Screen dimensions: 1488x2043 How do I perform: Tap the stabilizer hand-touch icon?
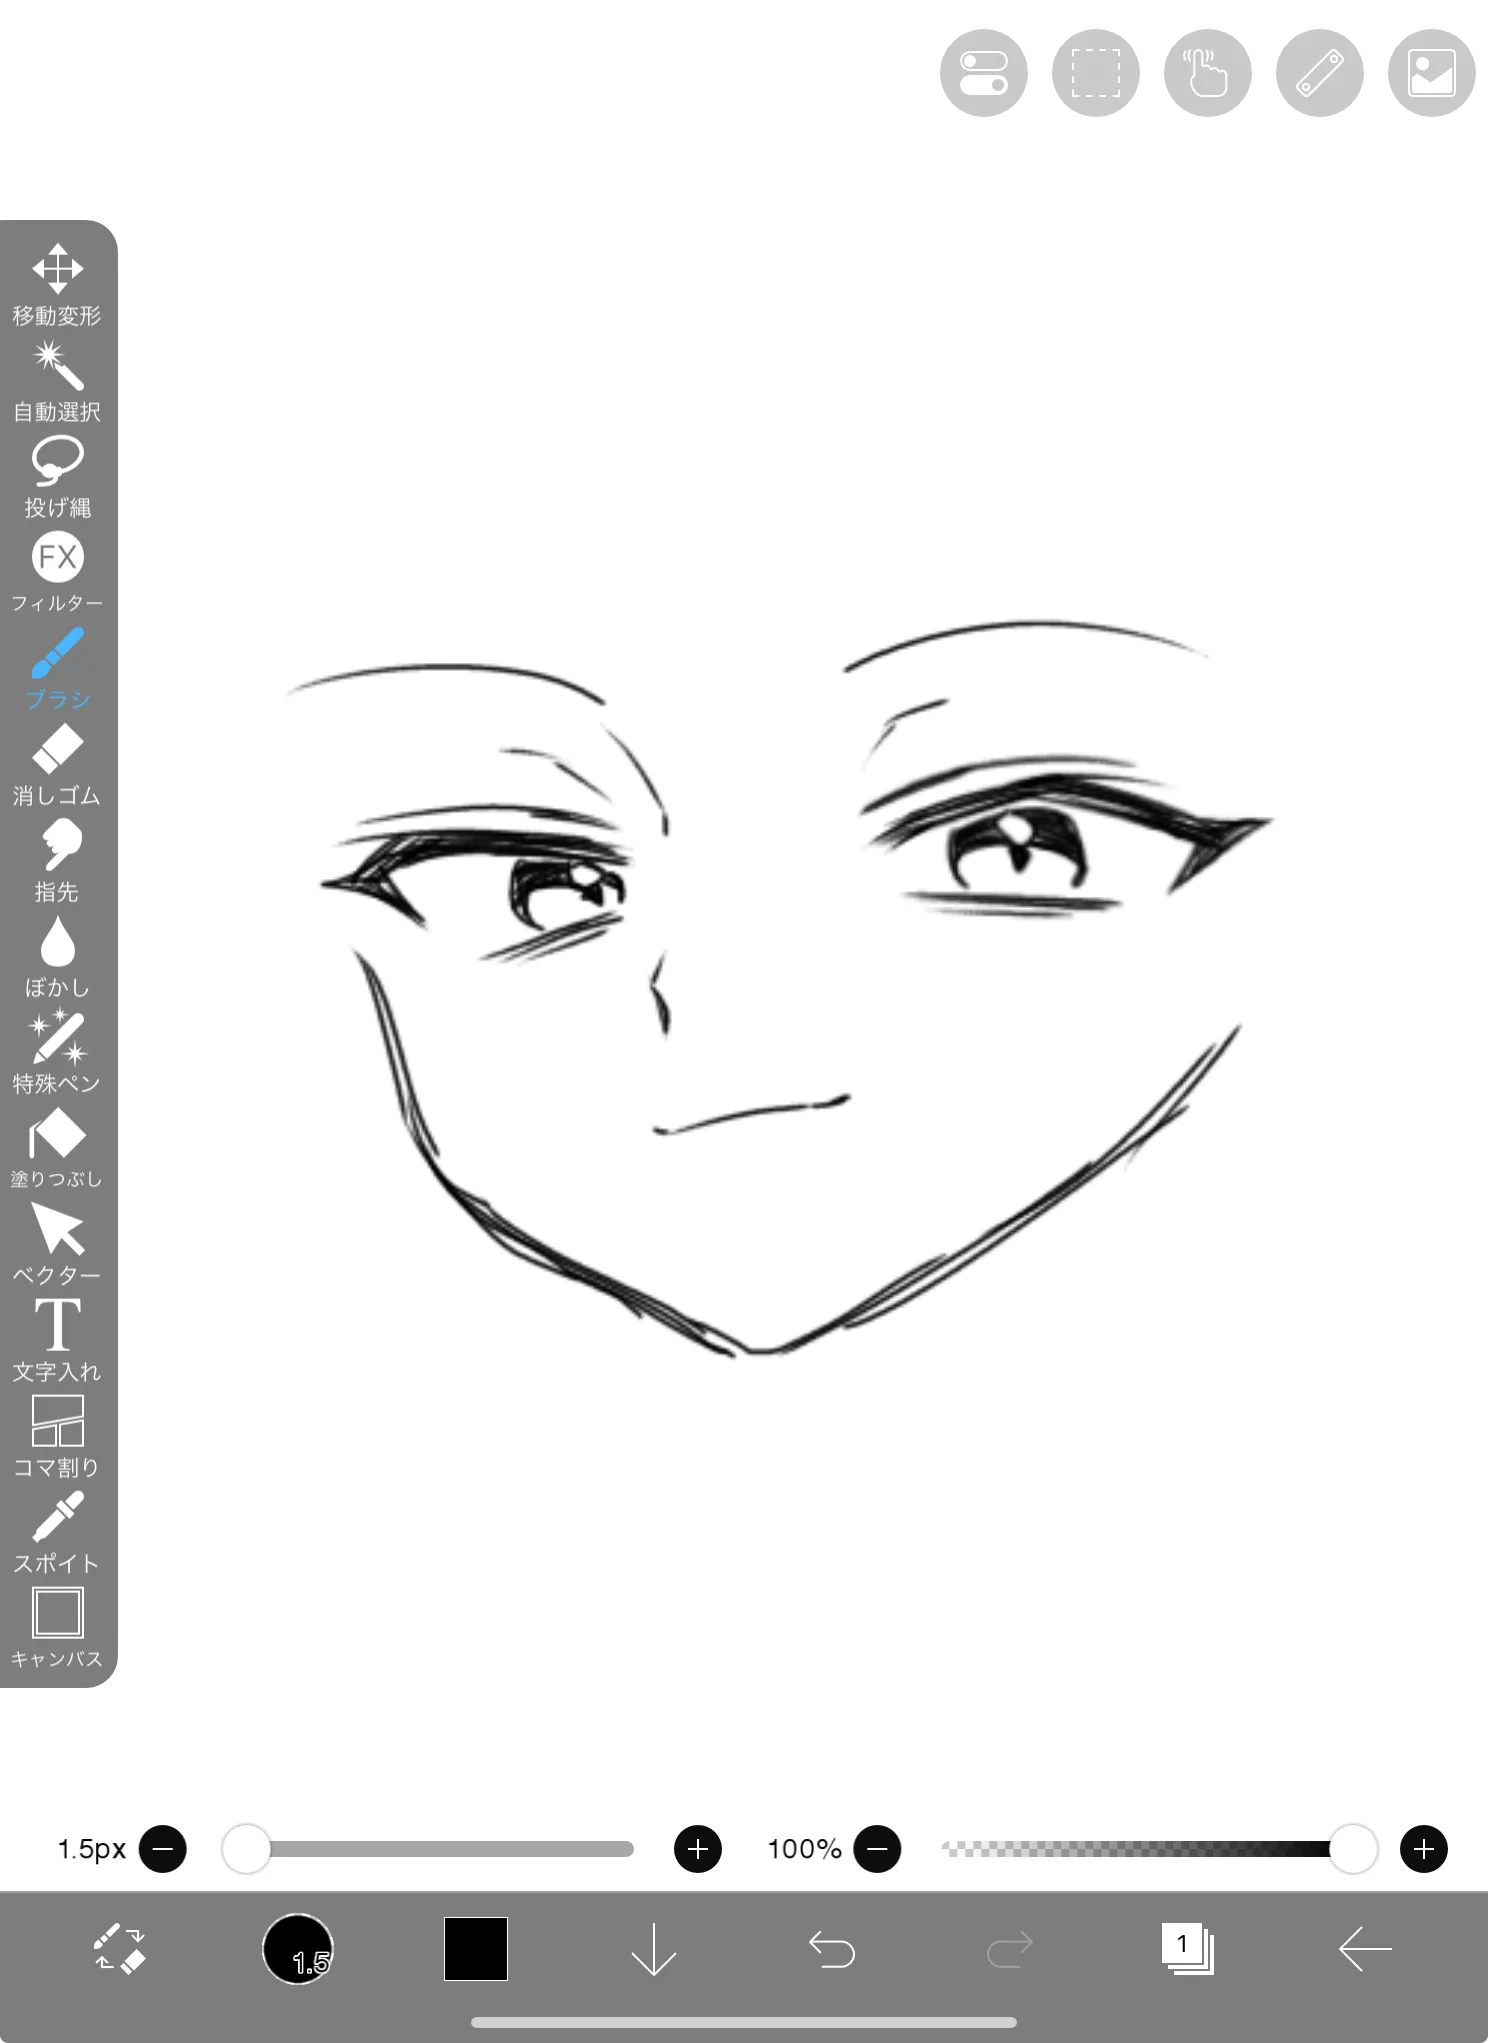pos(1208,73)
